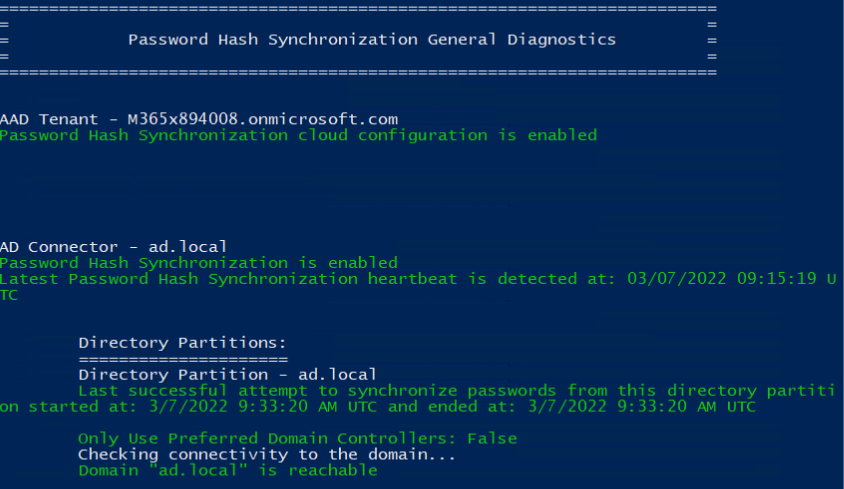This screenshot has height=489, width=844.
Task: Click the Password Hash Synchronization General Diagnostics title
Action: (372, 40)
